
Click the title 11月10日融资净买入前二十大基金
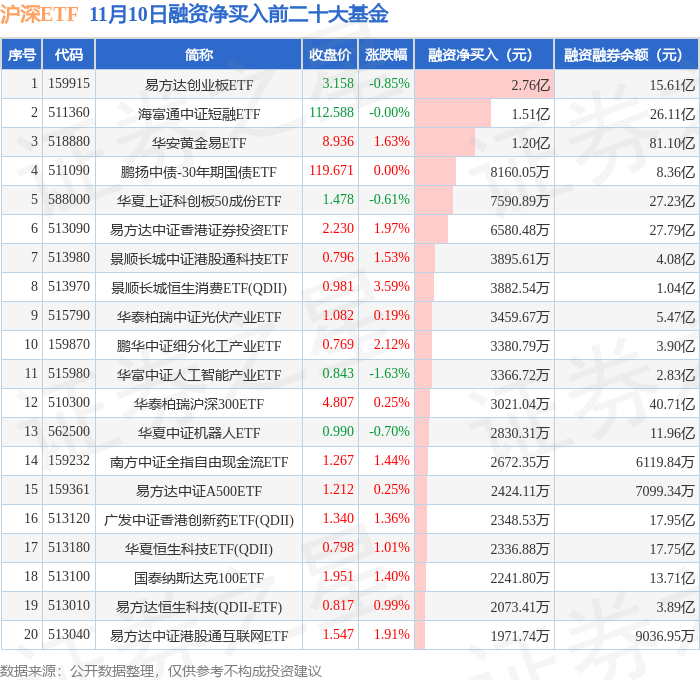(238, 14)
